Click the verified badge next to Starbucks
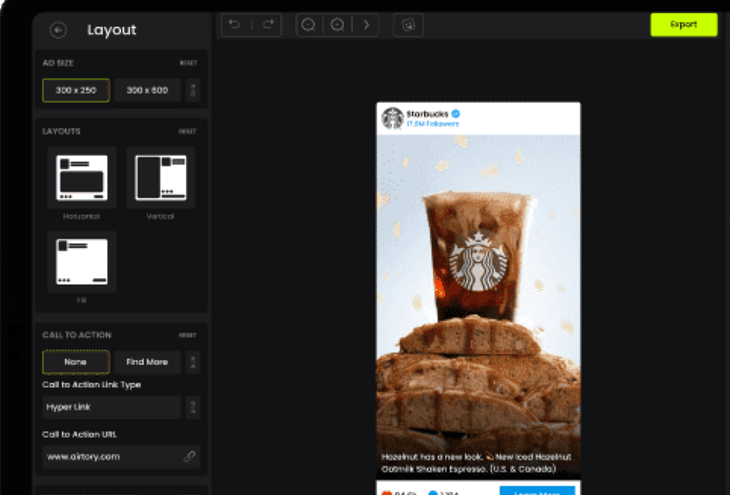730x495 pixels. (x=456, y=113)
